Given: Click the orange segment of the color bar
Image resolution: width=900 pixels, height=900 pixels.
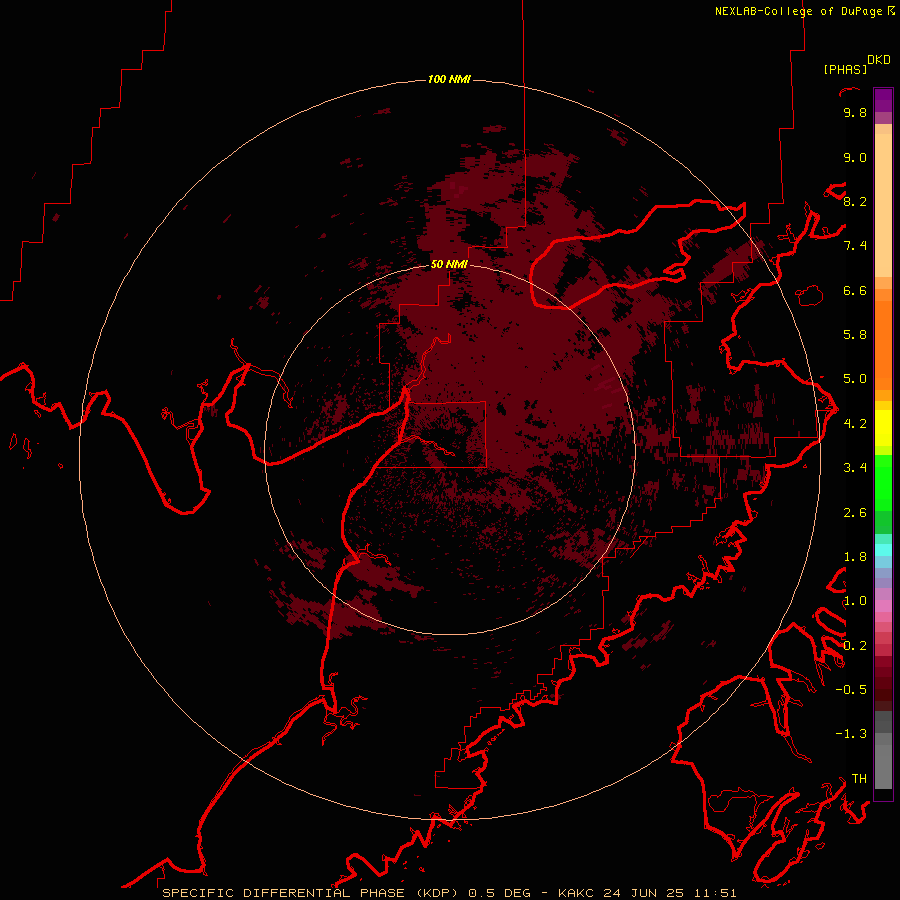Looking at the screenshot, I should click(883, 345).
